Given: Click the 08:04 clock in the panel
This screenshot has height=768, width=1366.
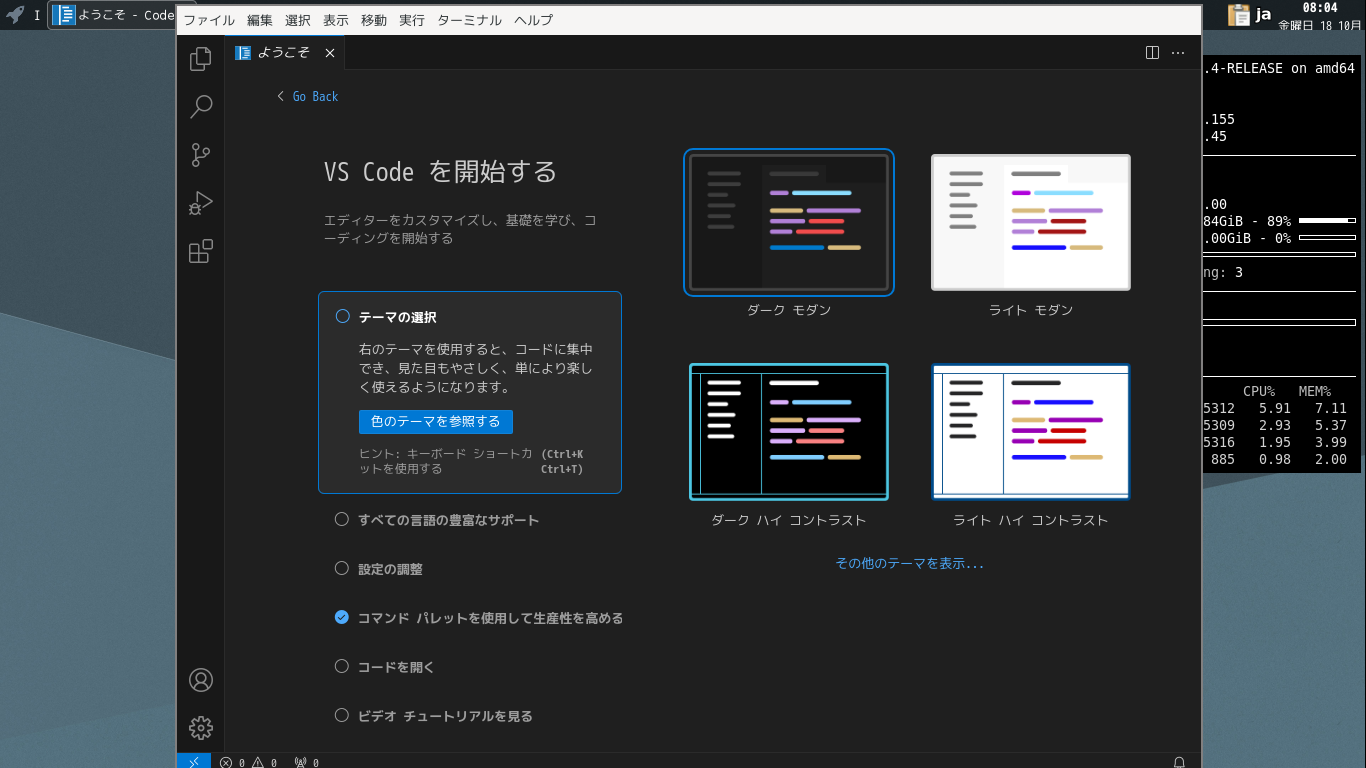Looking at the screenshot, I should click(1320, 7).
